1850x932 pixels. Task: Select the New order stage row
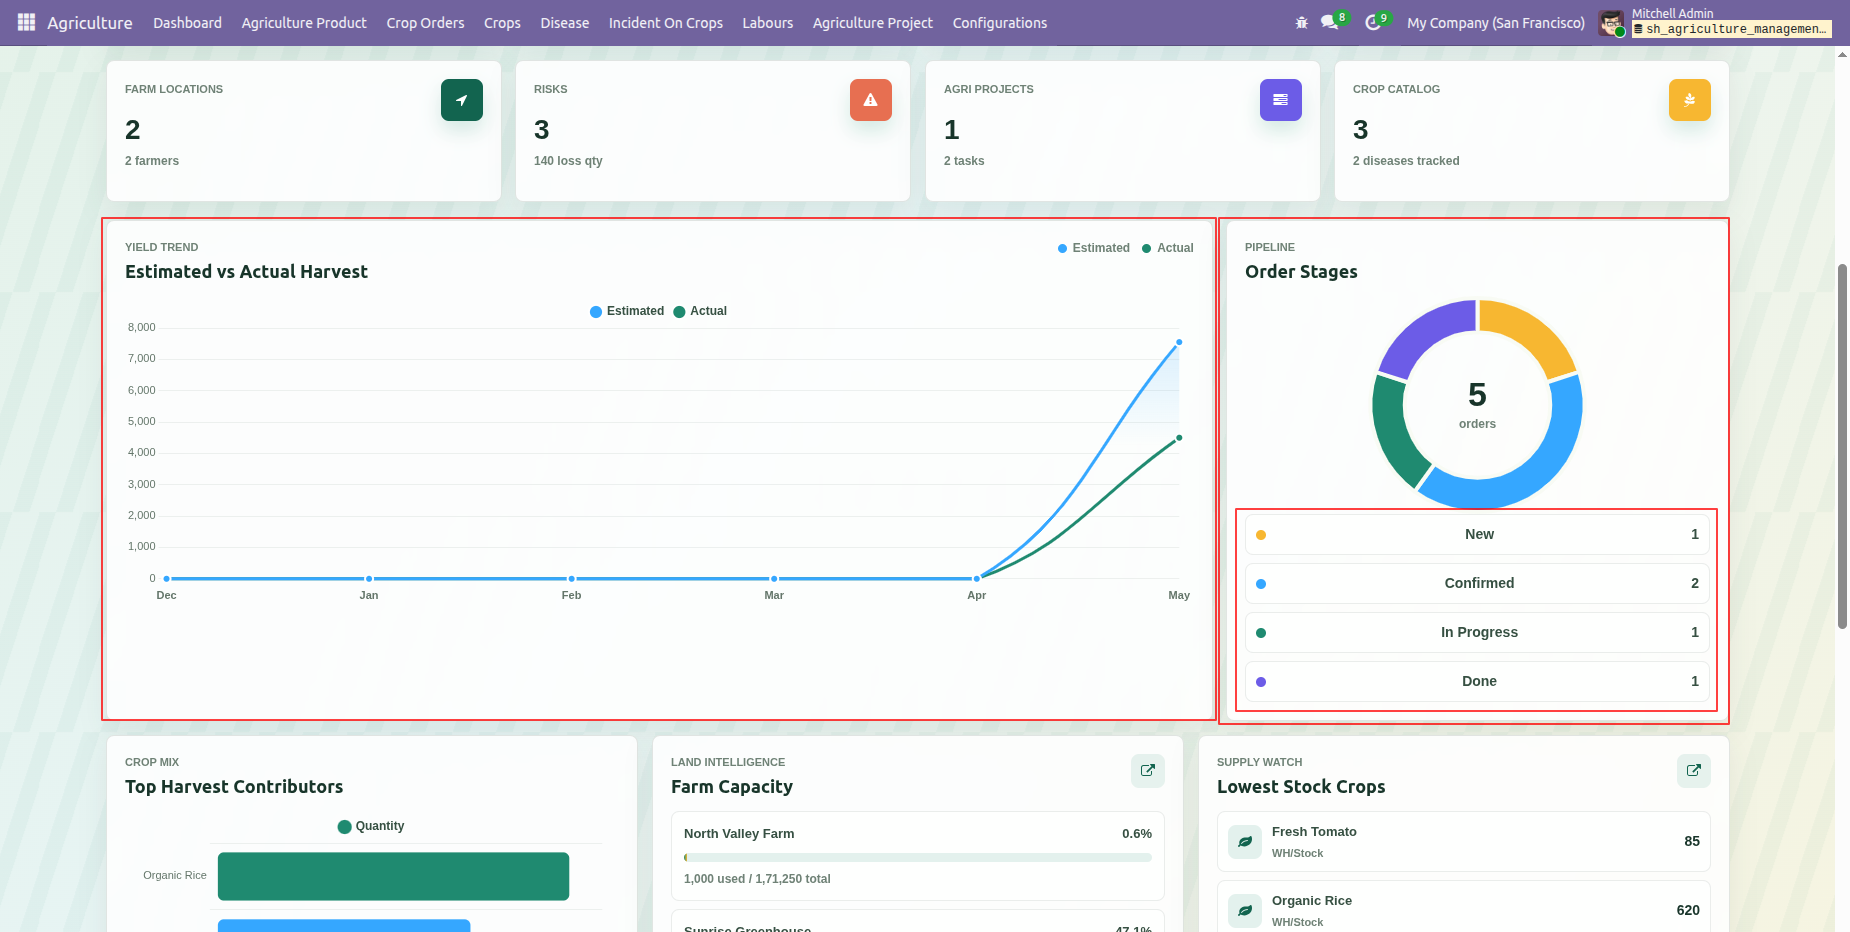1477,535
